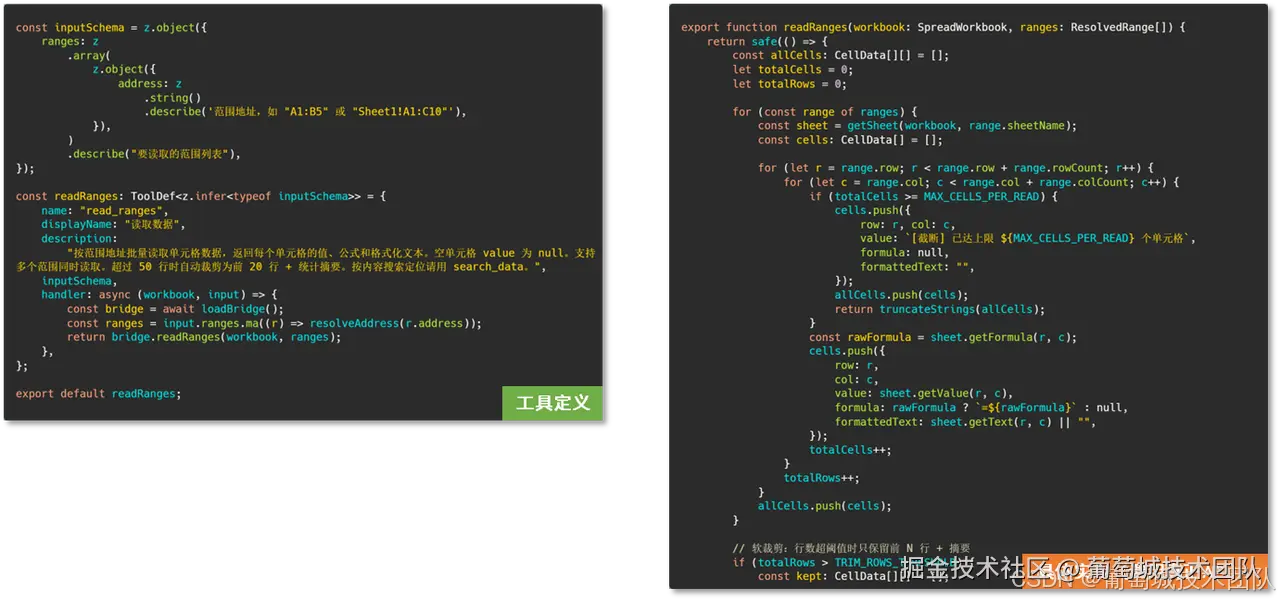Click the 'if (totalCells >= MAX_CELLS_PER_READ)' line

933,196
